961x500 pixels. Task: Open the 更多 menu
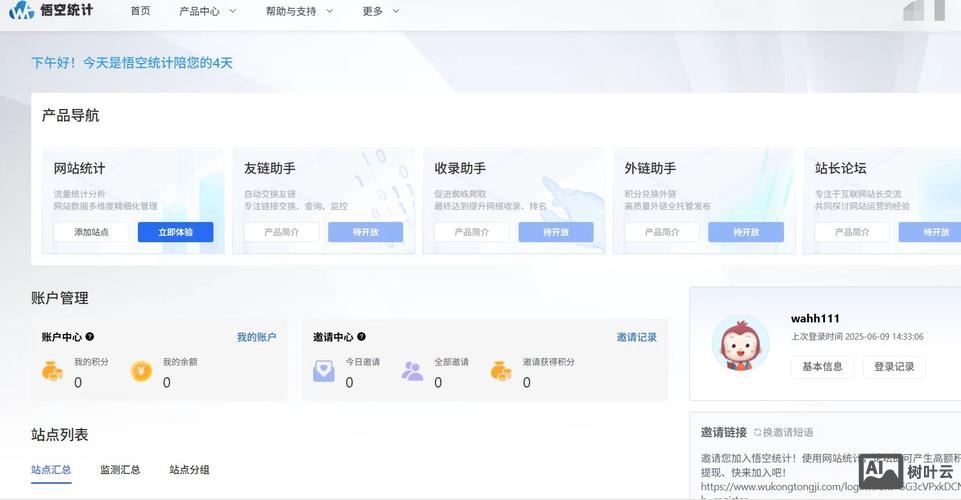373,11
